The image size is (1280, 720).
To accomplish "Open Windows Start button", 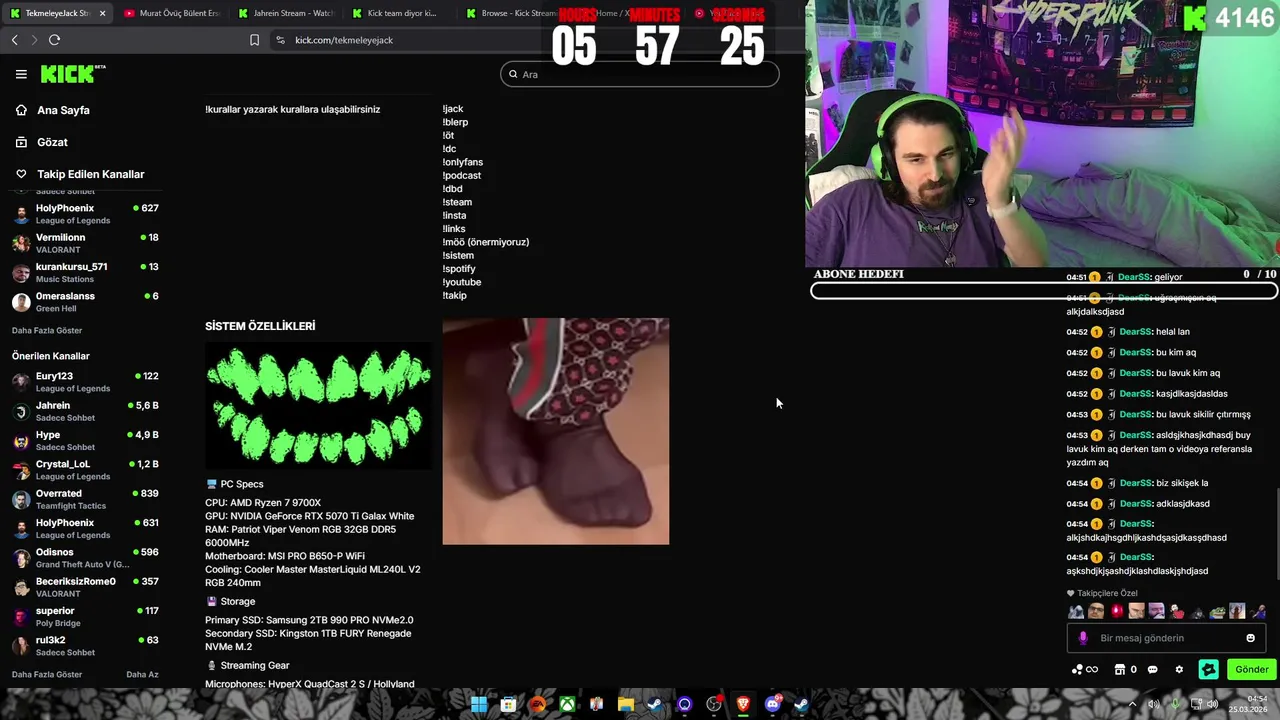I will [479, 704].
